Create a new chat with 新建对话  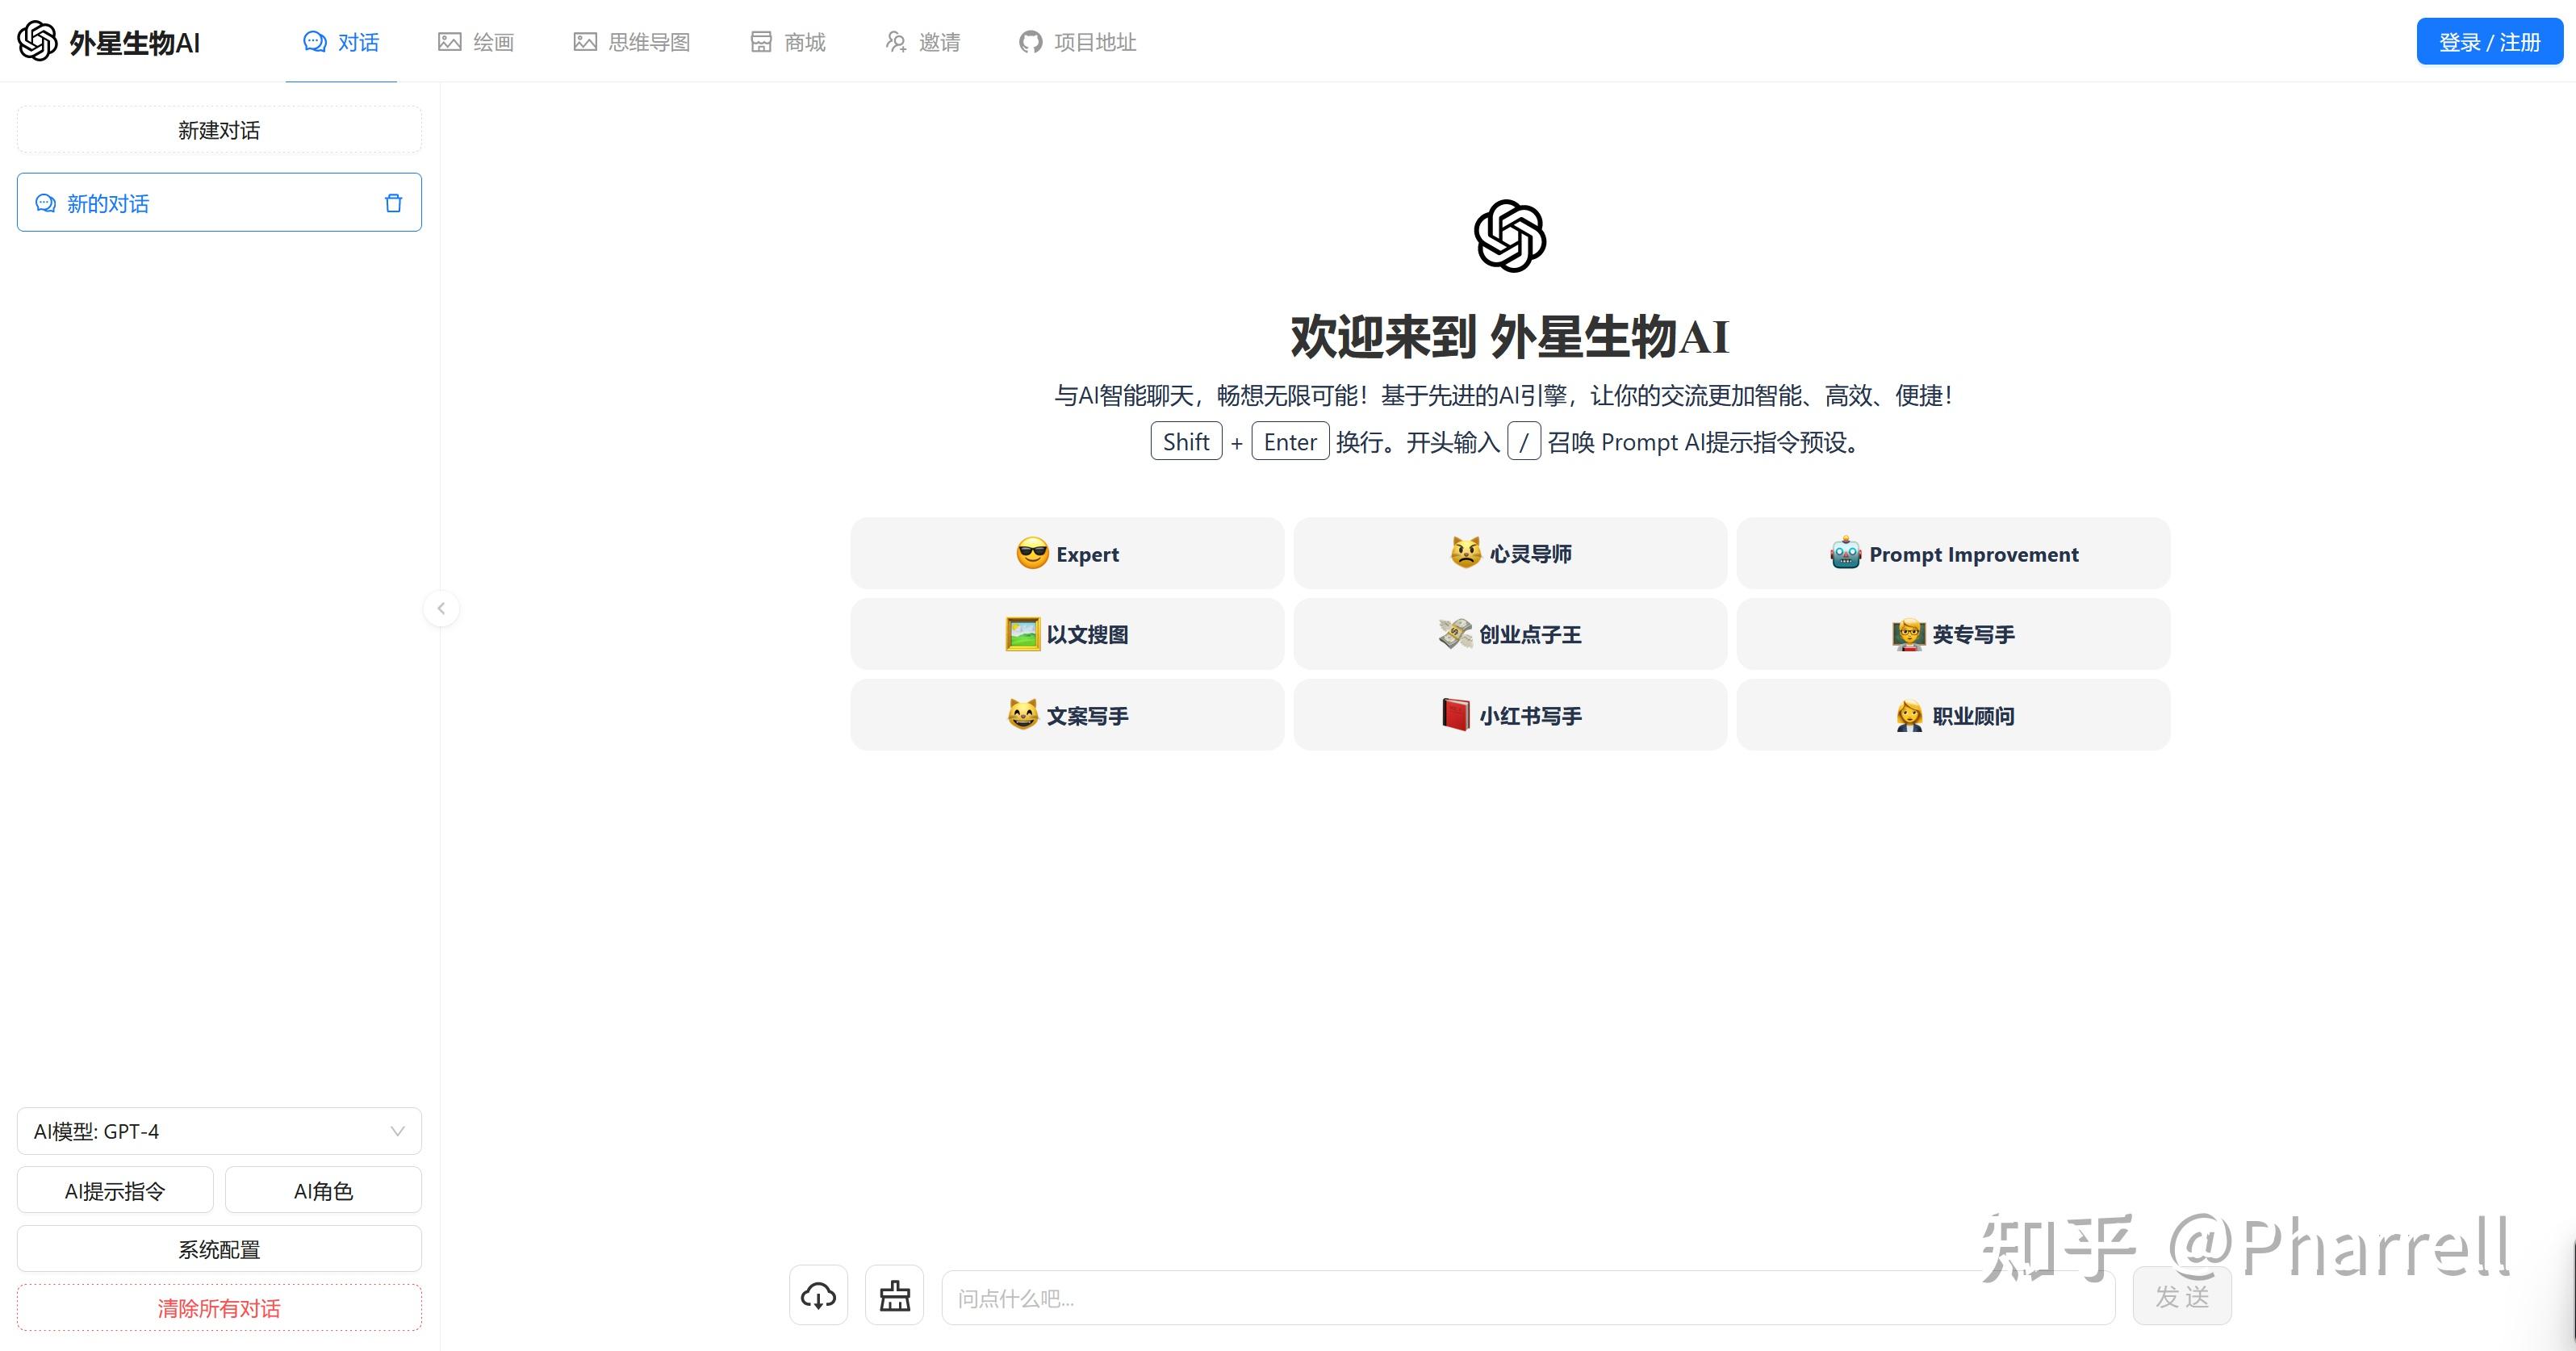click(219, 130)
